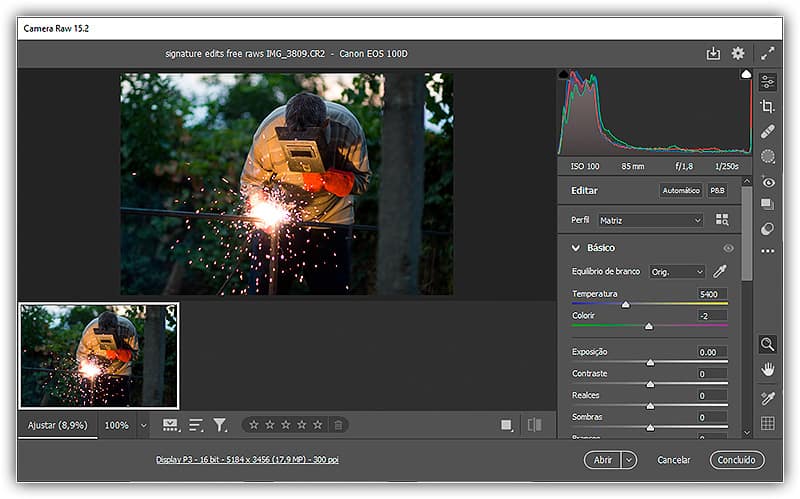Viewport: 800px width, 499px height.
Task: Select the welder filmstrip thumbnail
Action: (99, 356)
